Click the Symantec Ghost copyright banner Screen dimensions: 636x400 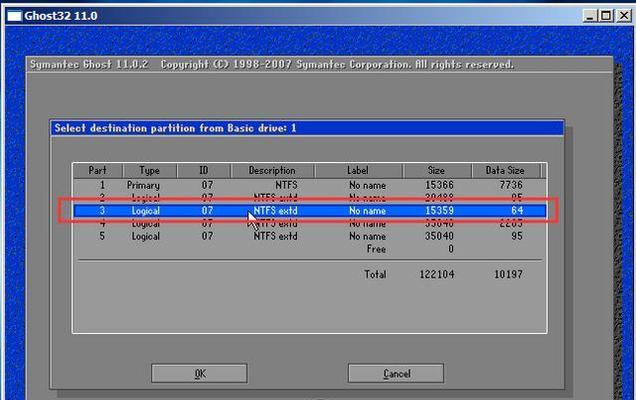(x=272, y=65)
